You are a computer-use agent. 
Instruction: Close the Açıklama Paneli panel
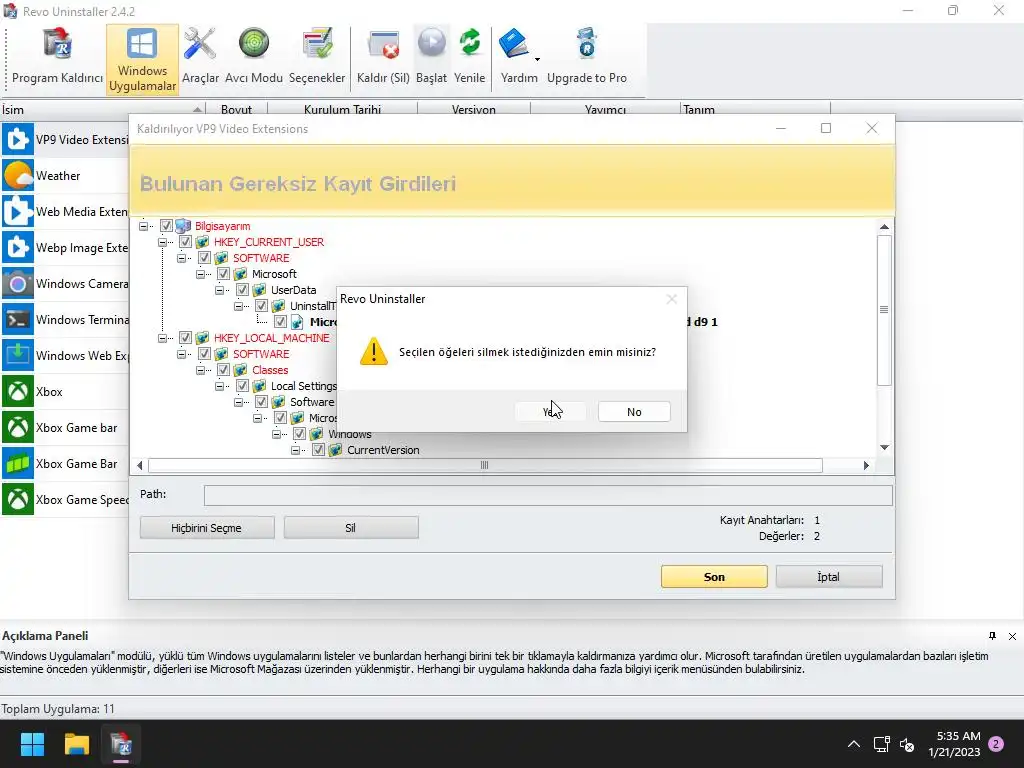coord(1012,636)
